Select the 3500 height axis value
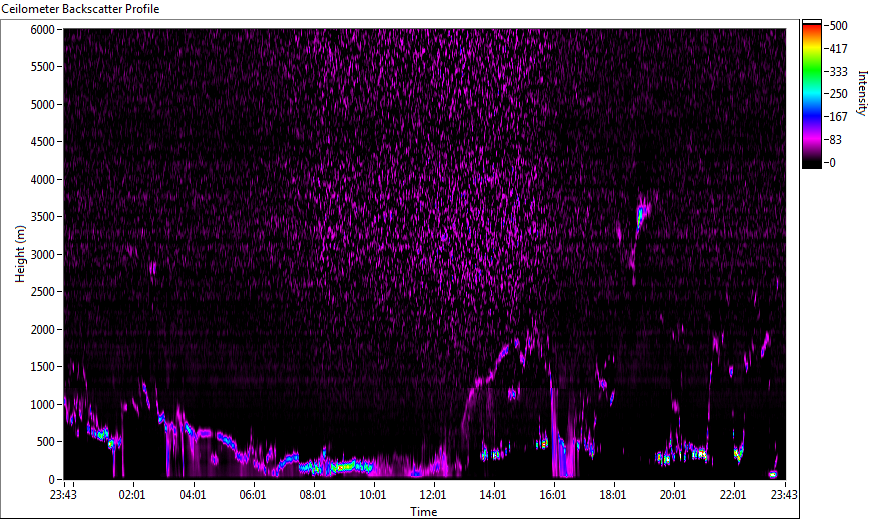Viewport: 872px width, 519px height. tap(42, 217)
